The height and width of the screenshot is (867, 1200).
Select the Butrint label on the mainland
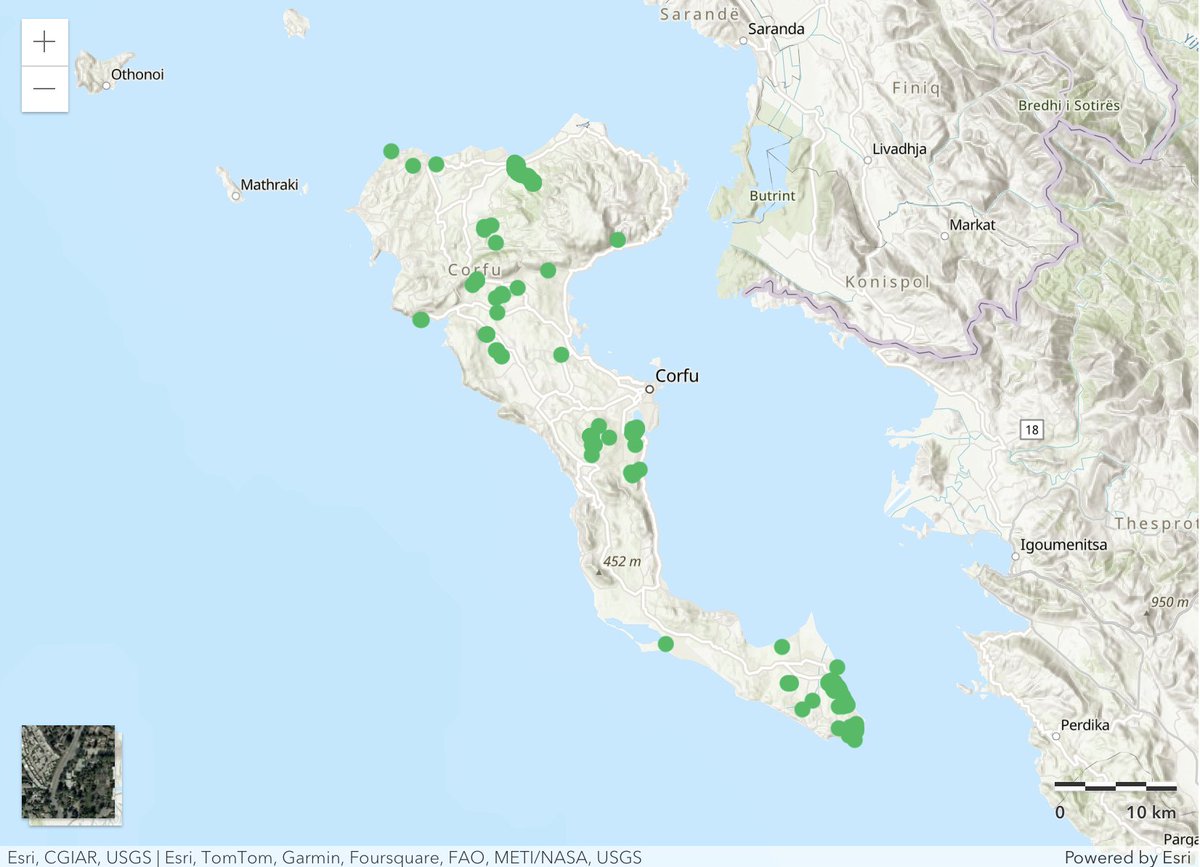[x=773, y=195]
